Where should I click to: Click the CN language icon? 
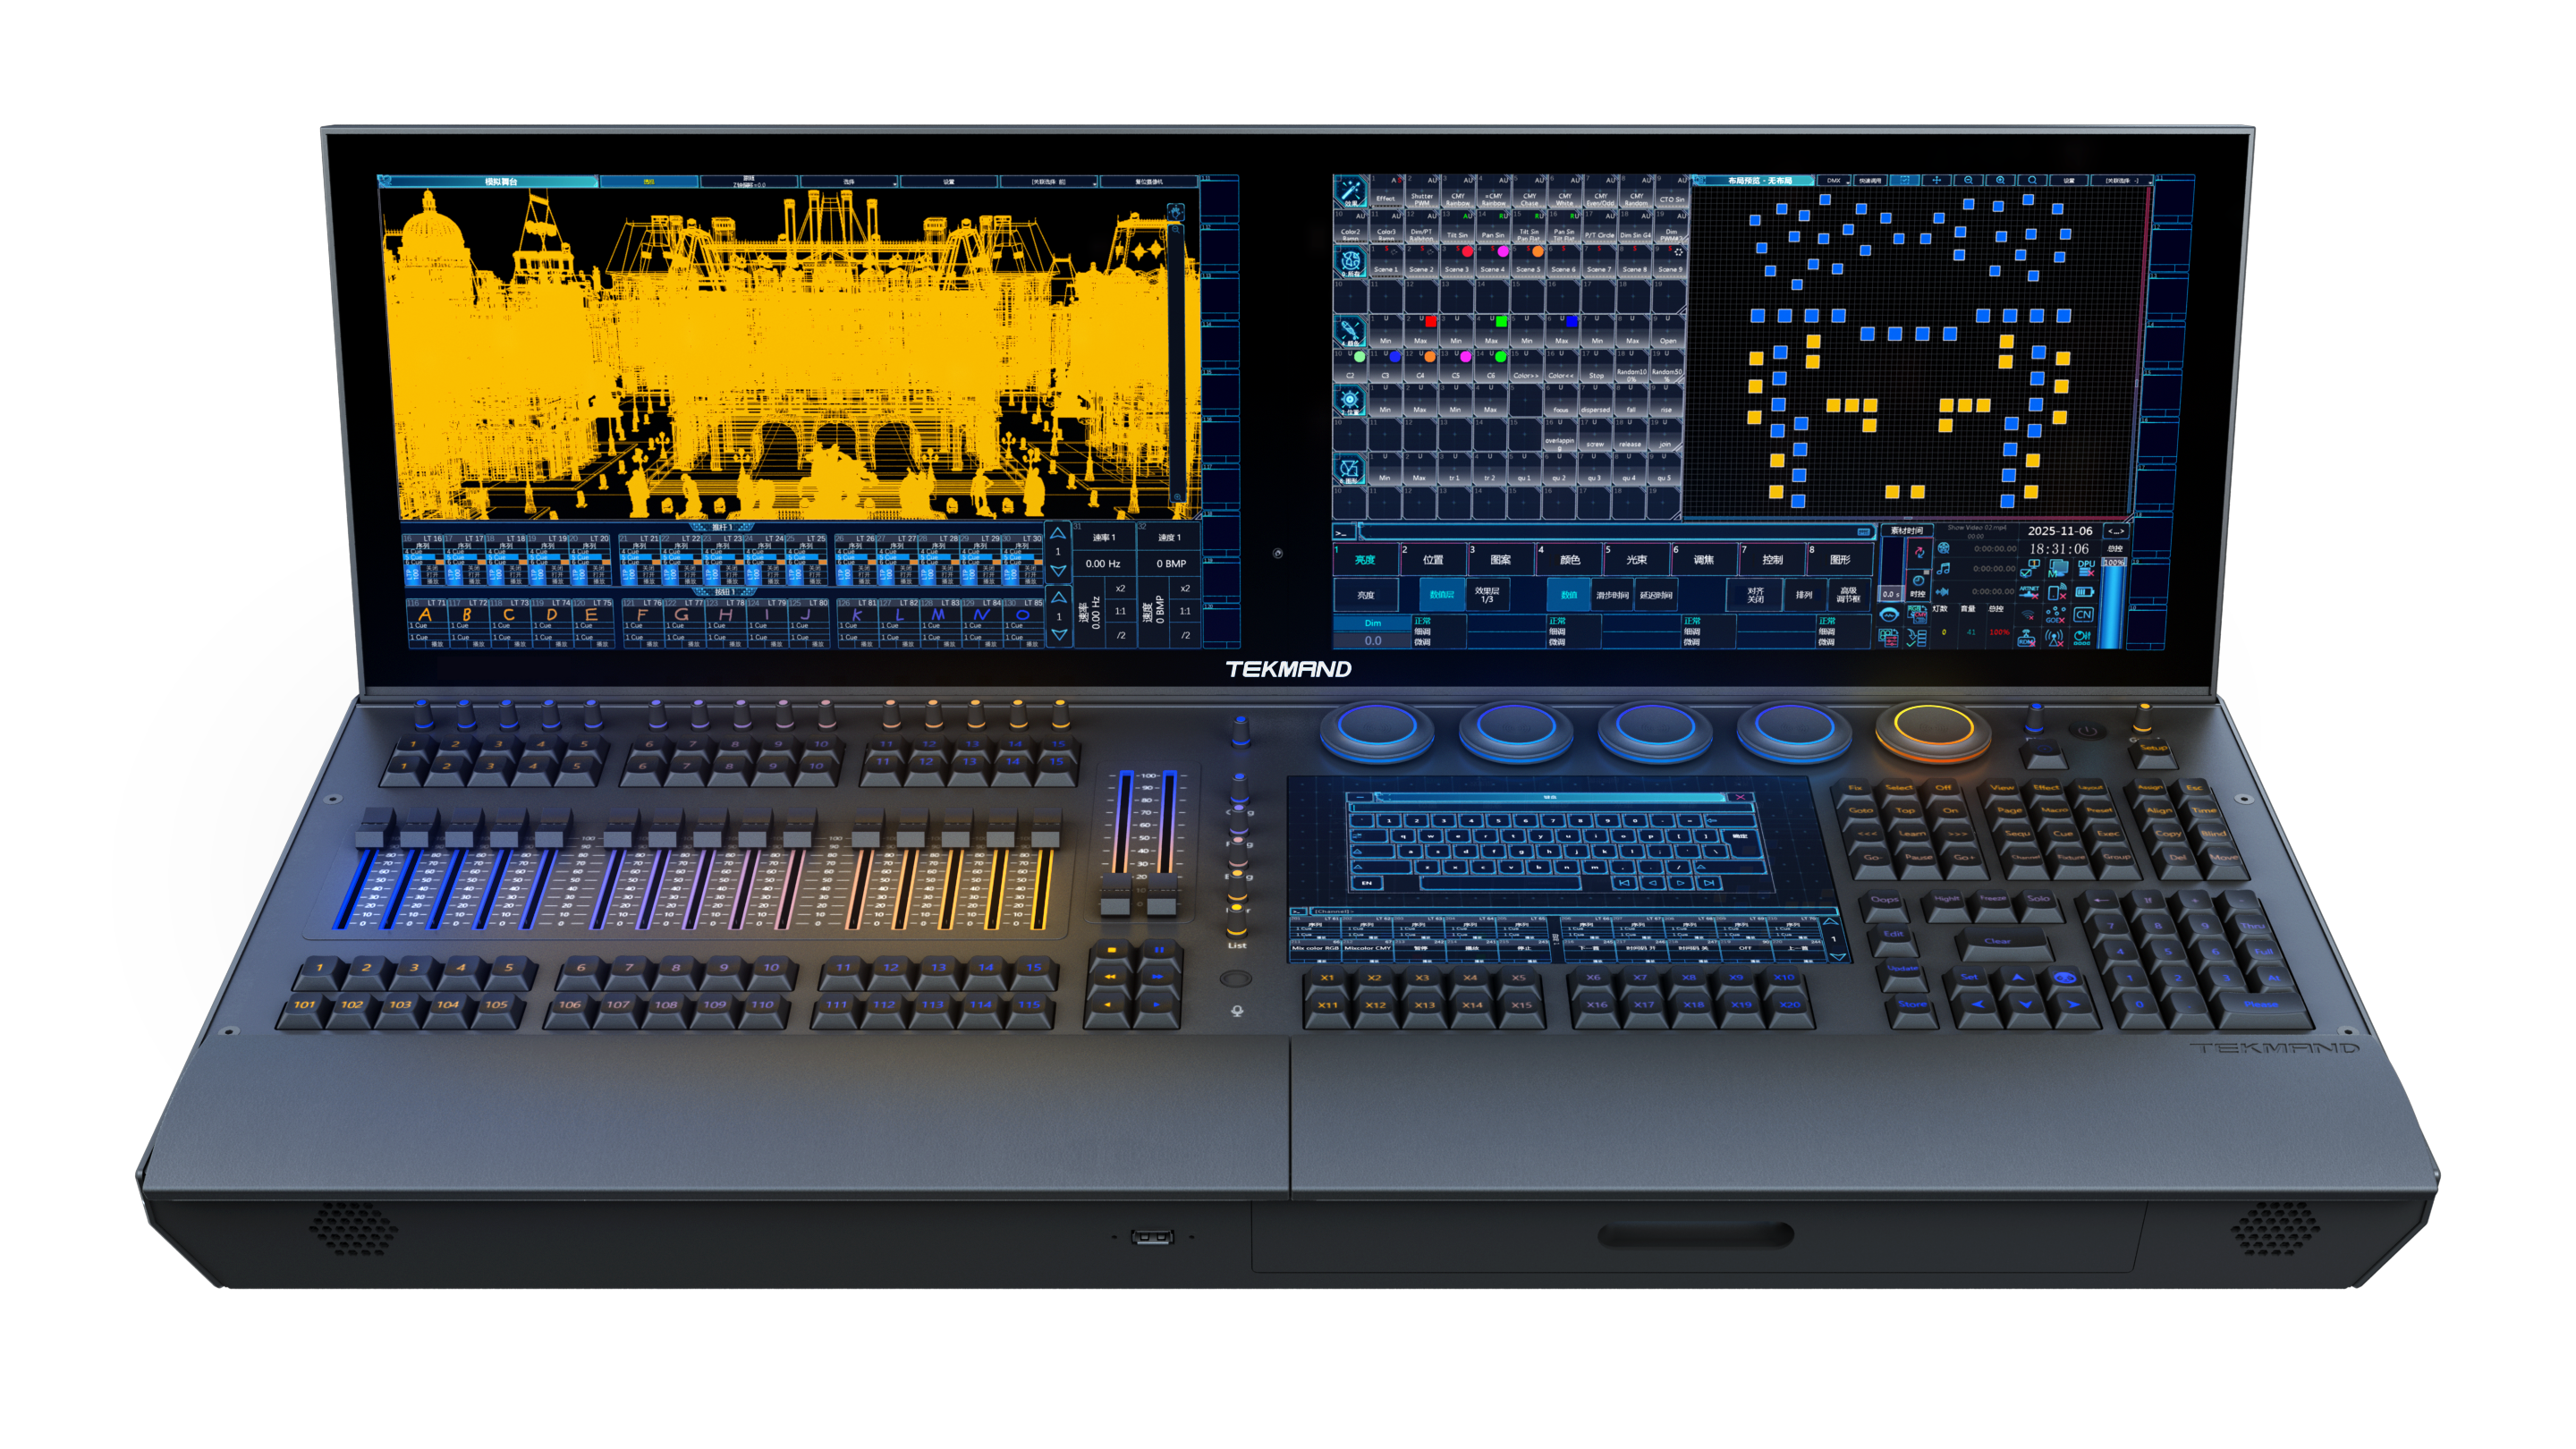pyautogui.click(x=2084, y=615)
